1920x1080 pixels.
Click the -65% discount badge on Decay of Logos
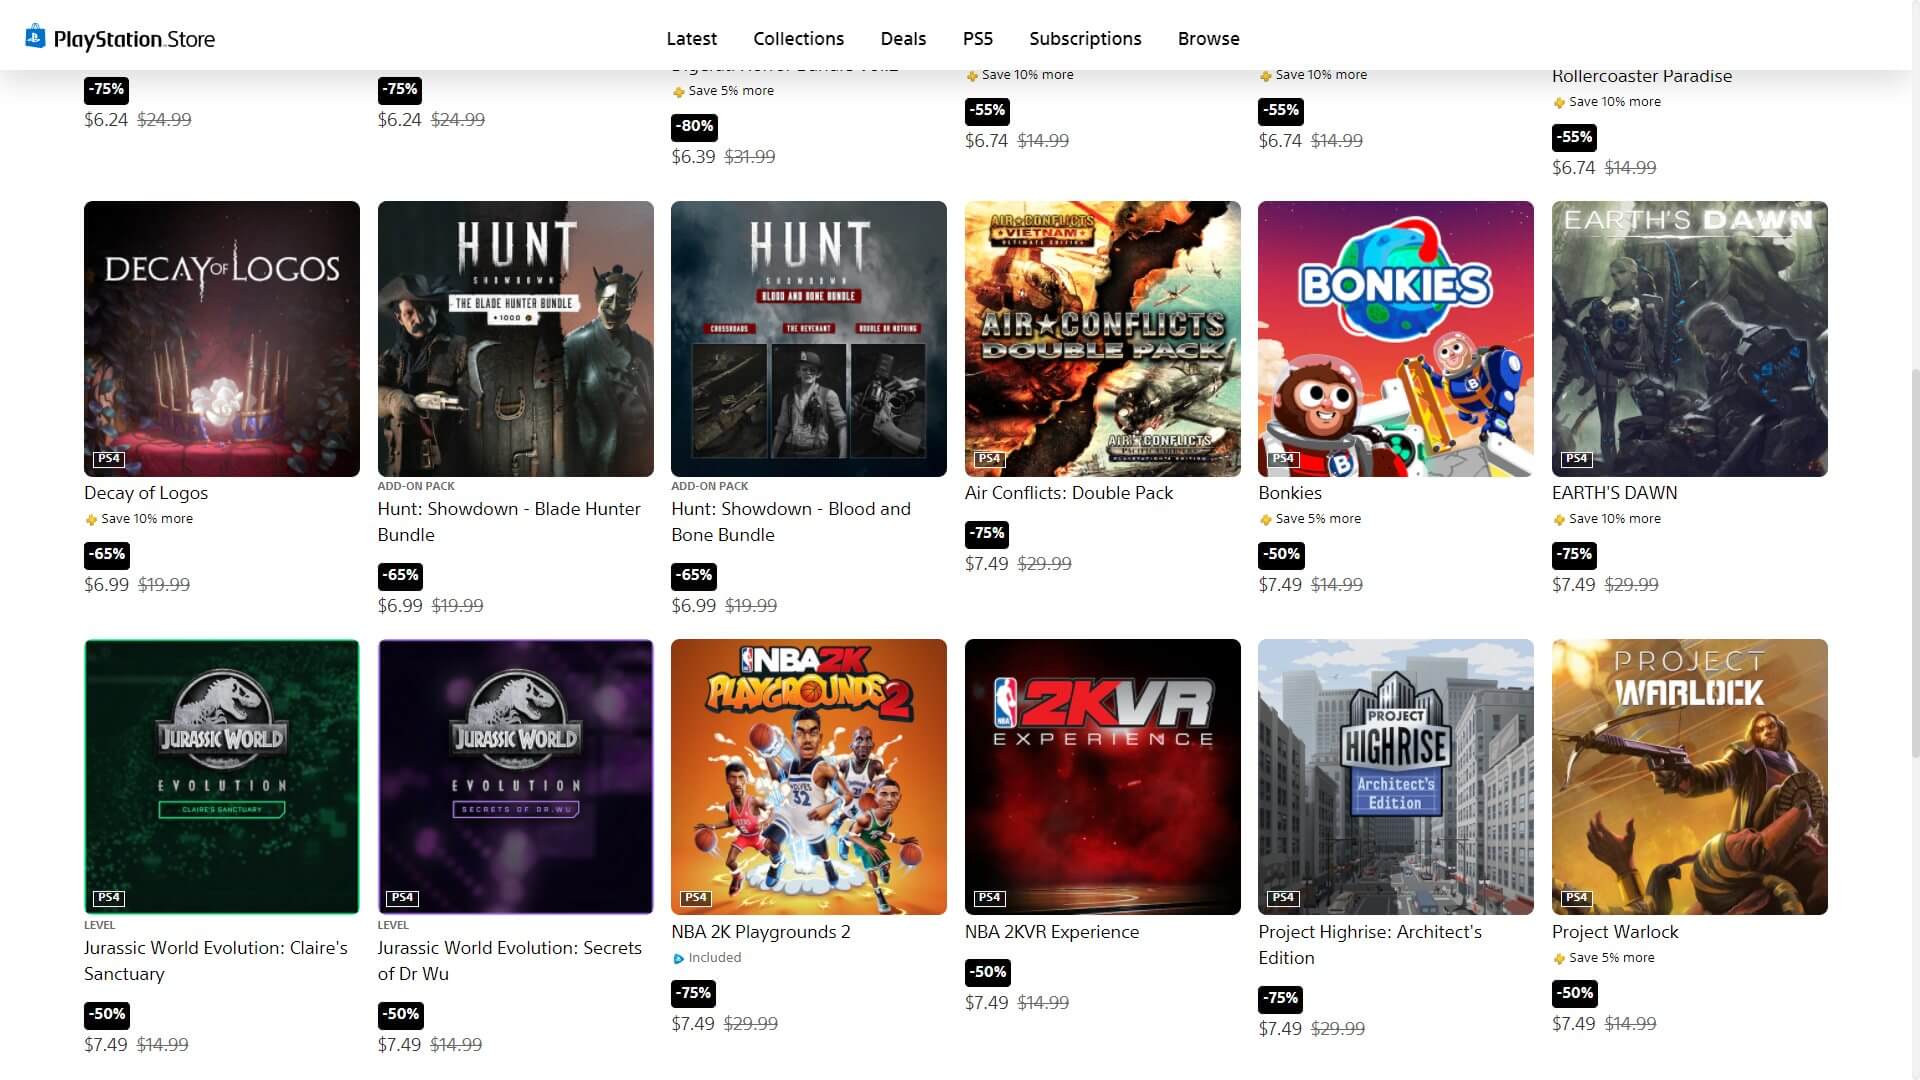point(106,554)
